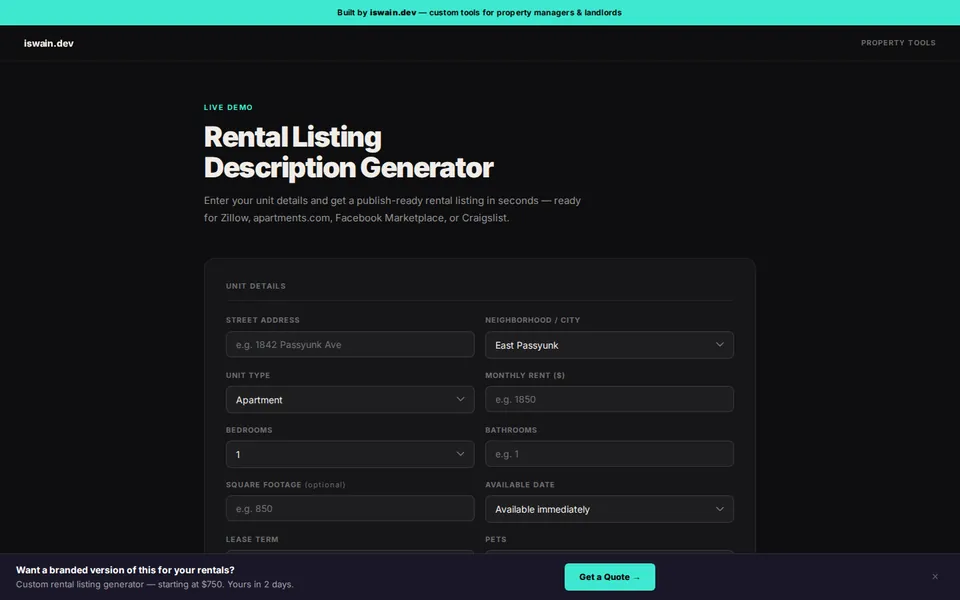Viewport: 960px width, 600px height.
Task: Open the iswain.dev link in top banner
Action: coord(392,12)
